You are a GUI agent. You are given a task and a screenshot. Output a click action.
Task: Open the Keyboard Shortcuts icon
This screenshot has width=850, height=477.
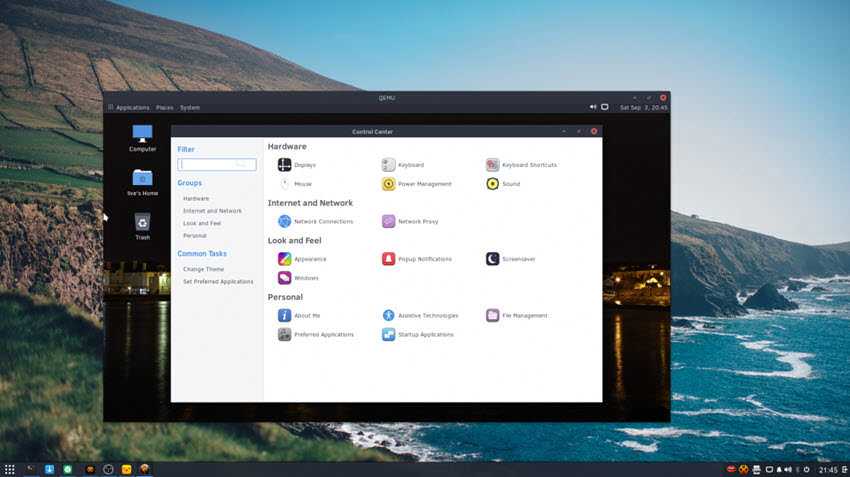[x=492, y=165]
